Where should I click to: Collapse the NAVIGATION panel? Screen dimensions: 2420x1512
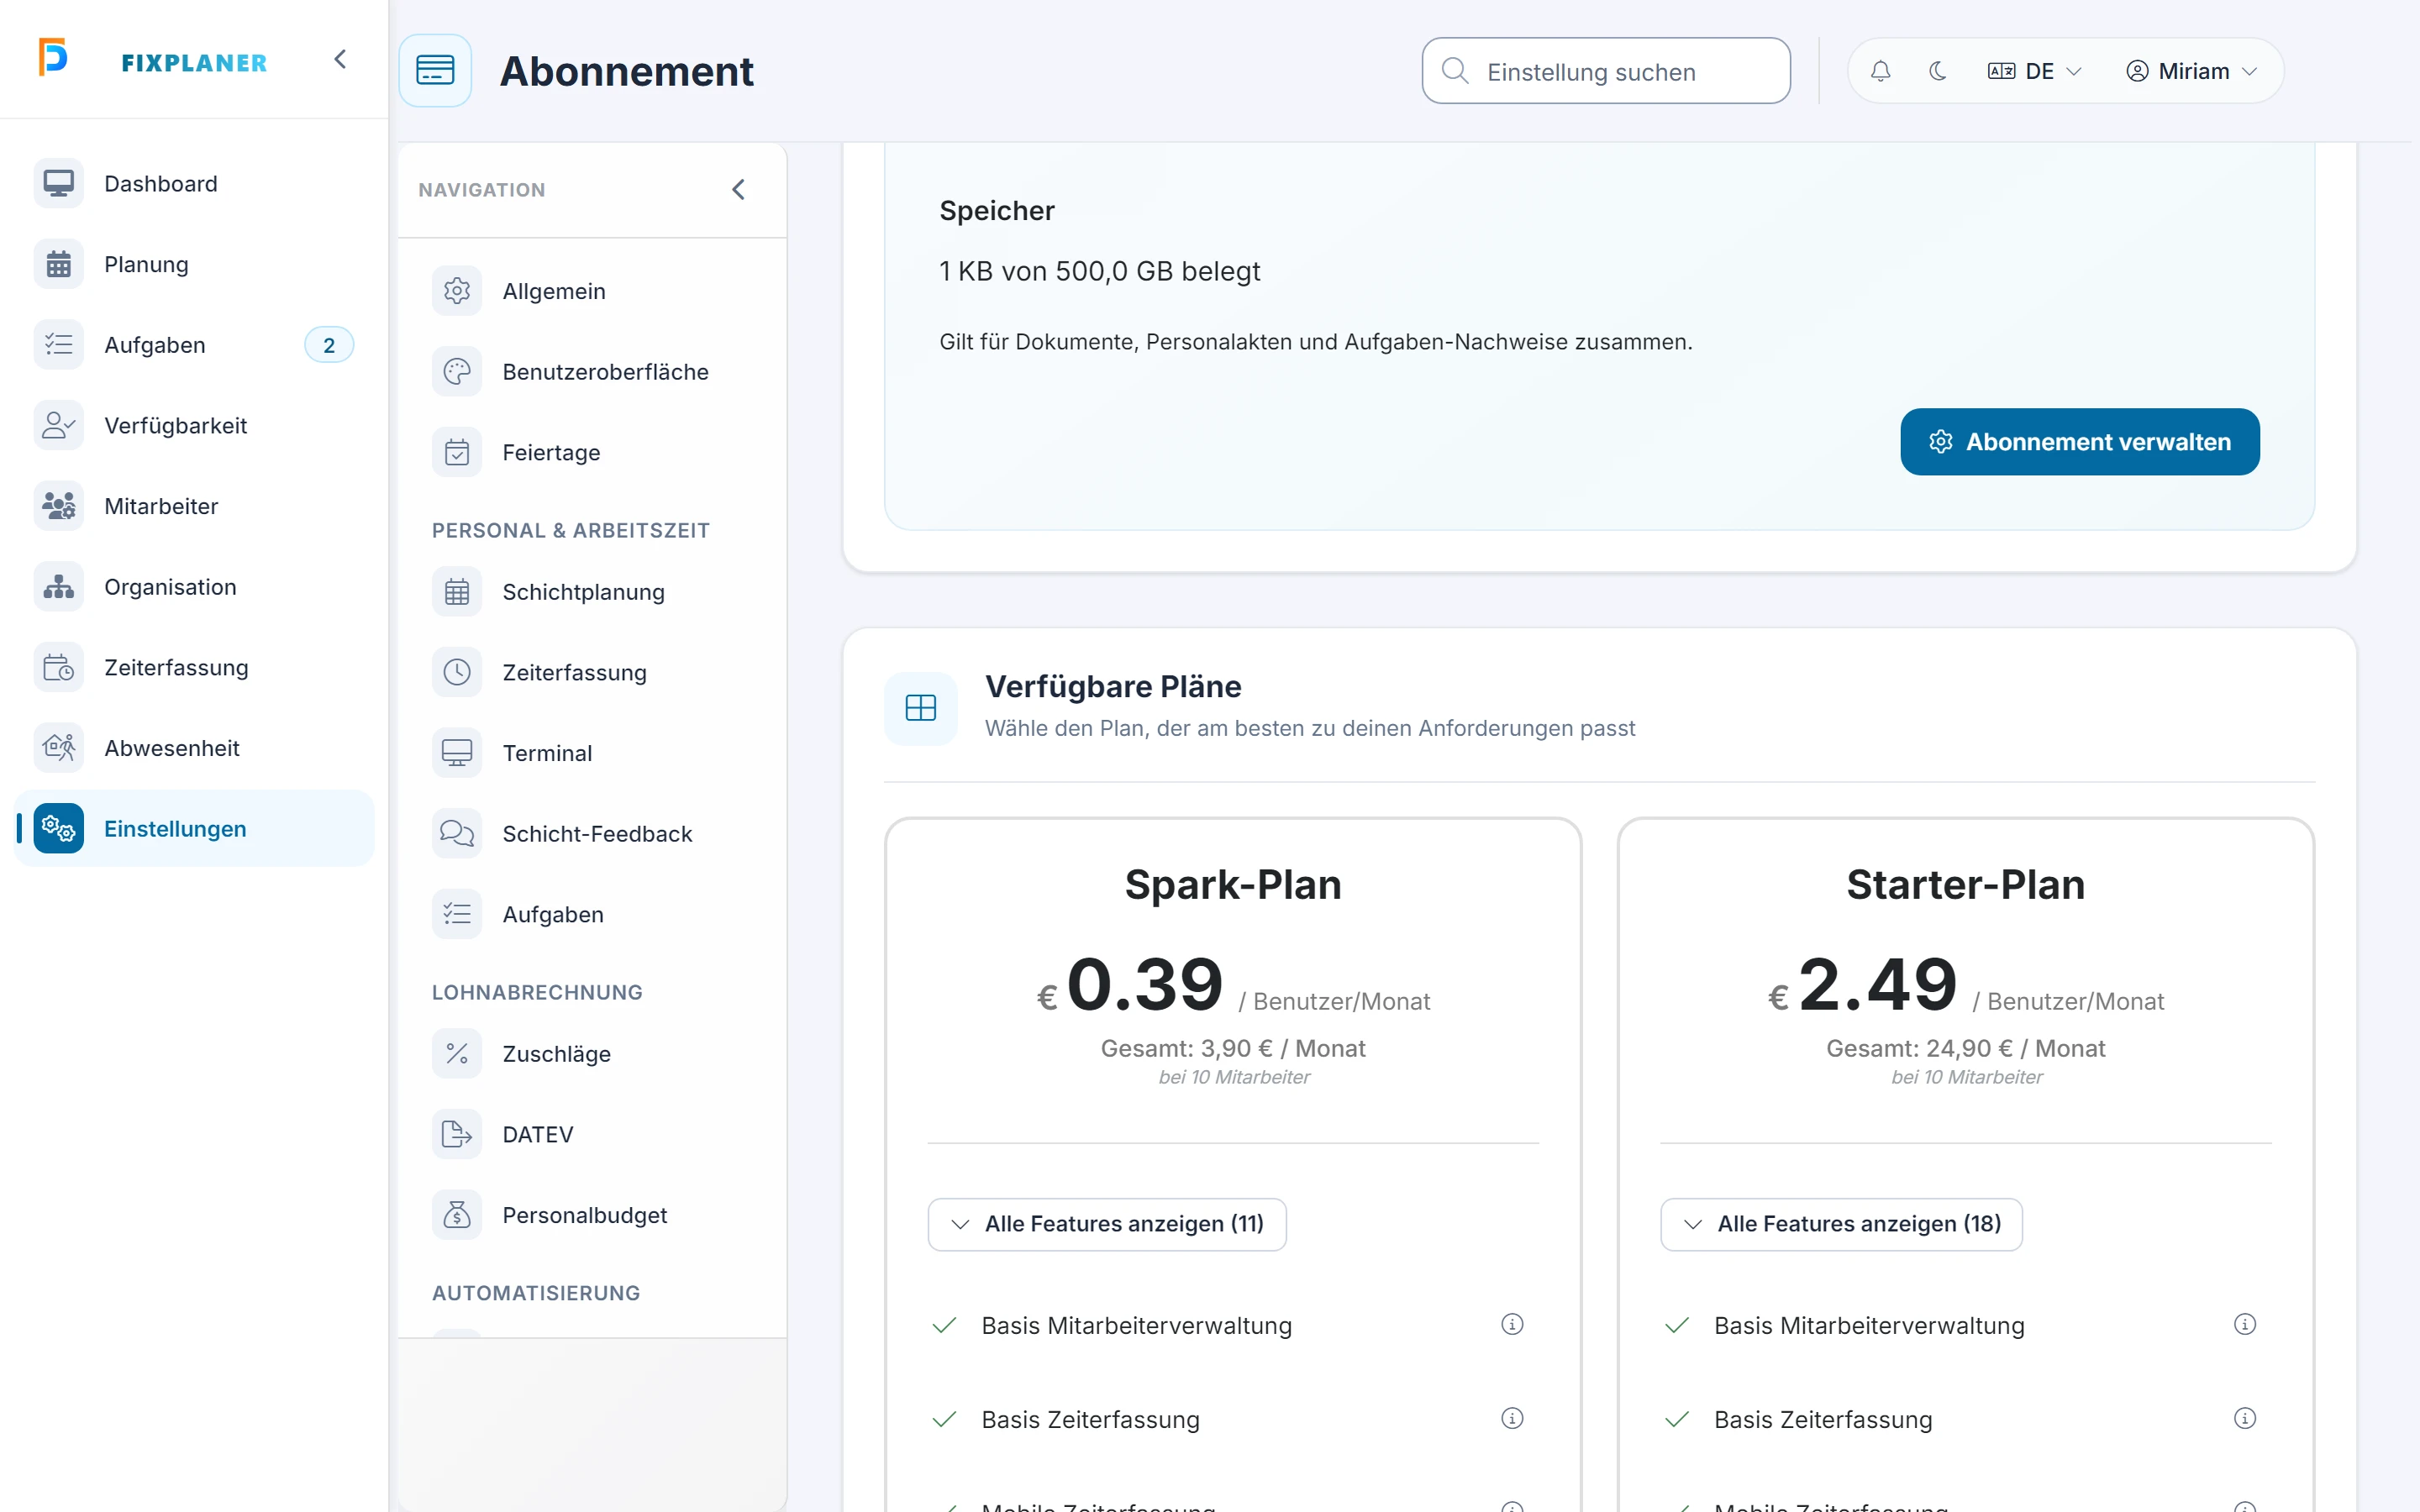pyautogui.click(x=738, y=189)
